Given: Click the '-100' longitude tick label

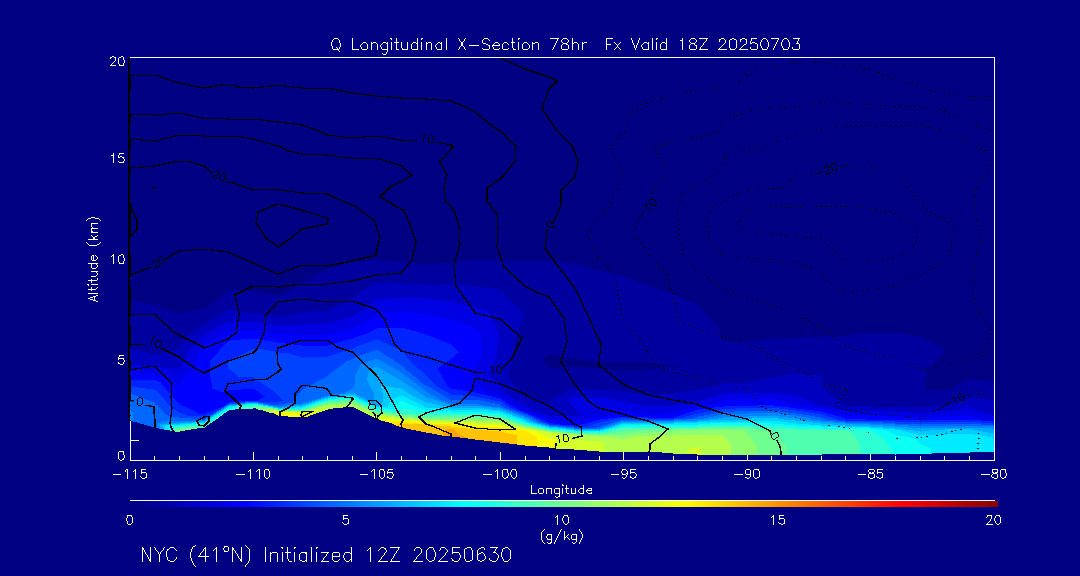Looking at the screenshot, I should tap(500, 475).
